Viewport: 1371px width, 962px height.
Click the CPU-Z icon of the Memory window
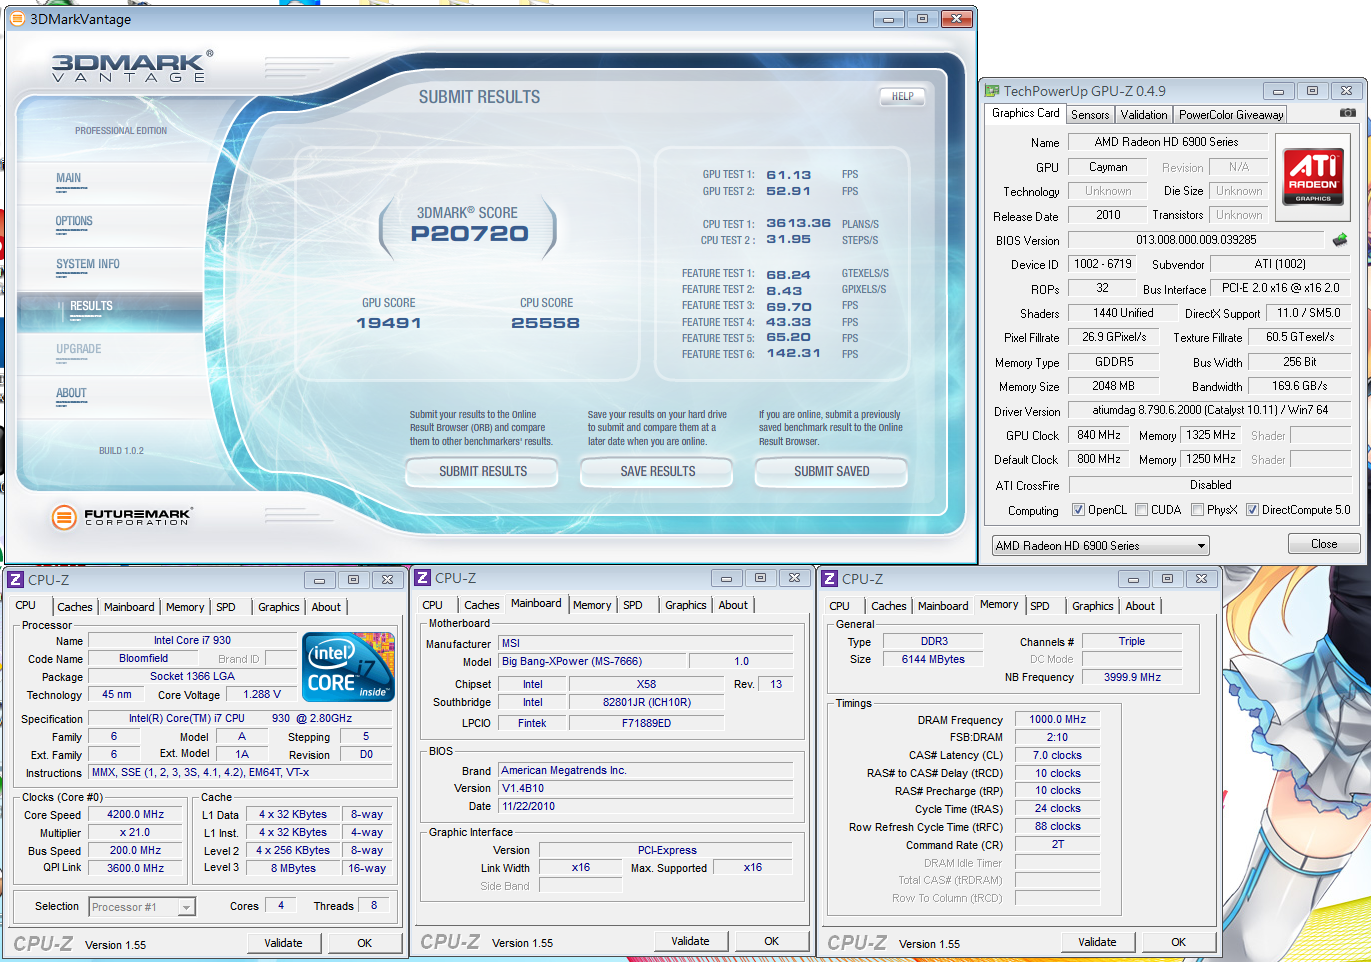[x=830, y=579]
